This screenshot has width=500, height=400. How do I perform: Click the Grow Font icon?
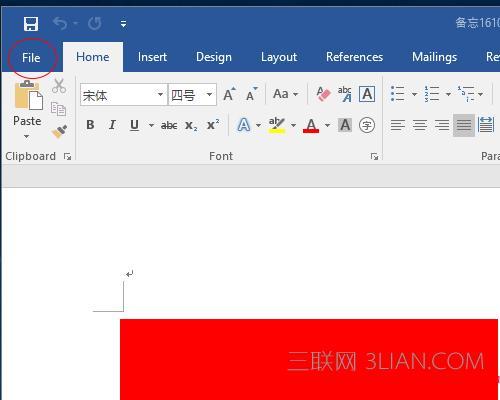pyautogui.click(x=229, y=94)
